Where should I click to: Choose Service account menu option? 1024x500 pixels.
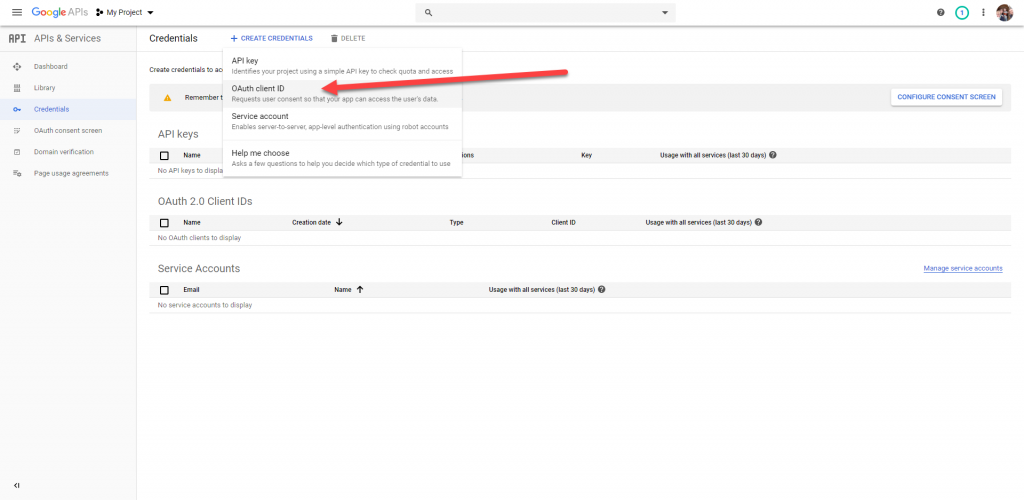click(342, 121)
